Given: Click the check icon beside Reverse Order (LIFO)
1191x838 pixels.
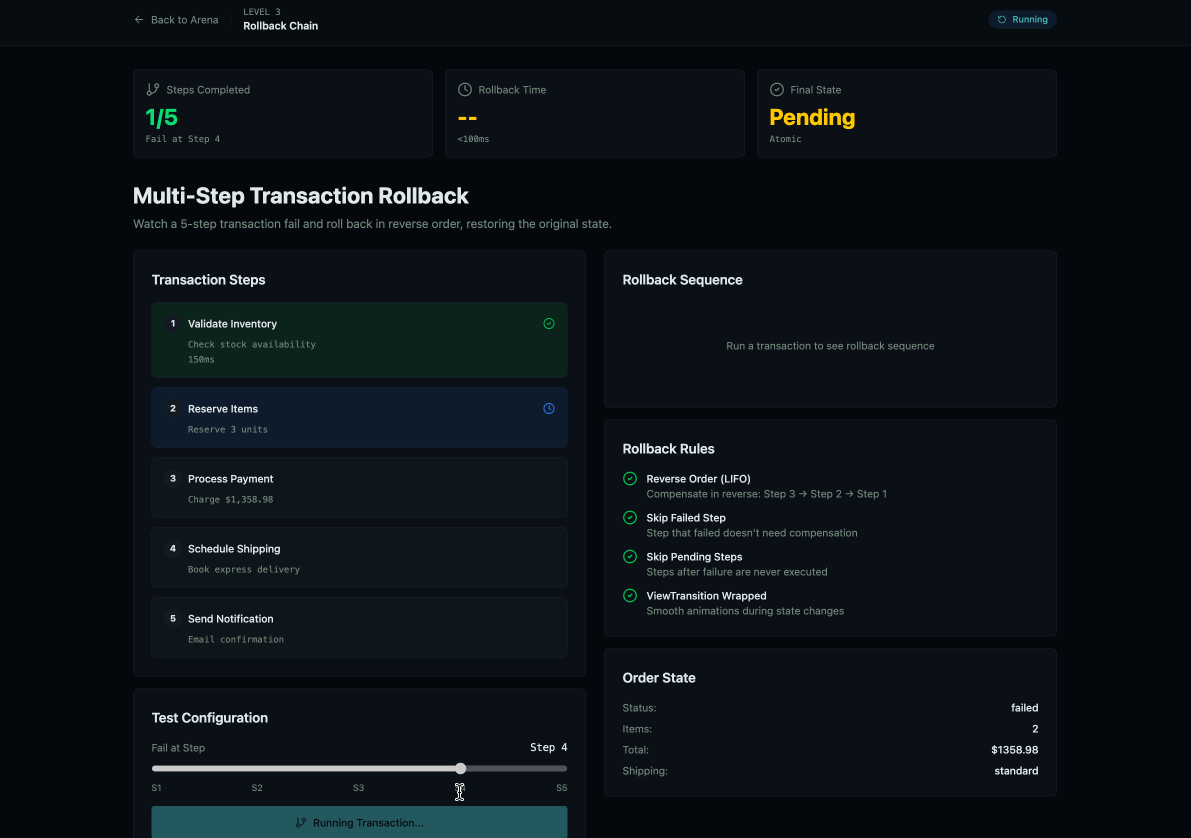Looking at the screenshot, I should point(630,479).
